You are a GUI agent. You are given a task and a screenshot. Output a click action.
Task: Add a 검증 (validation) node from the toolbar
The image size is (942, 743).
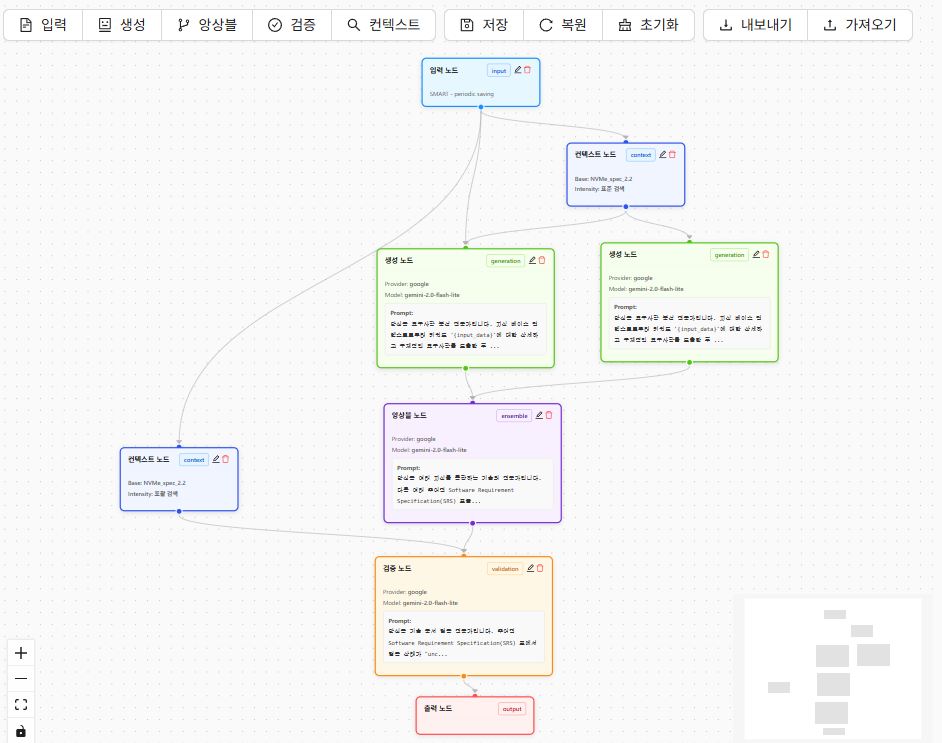click(x=292, y=25)
